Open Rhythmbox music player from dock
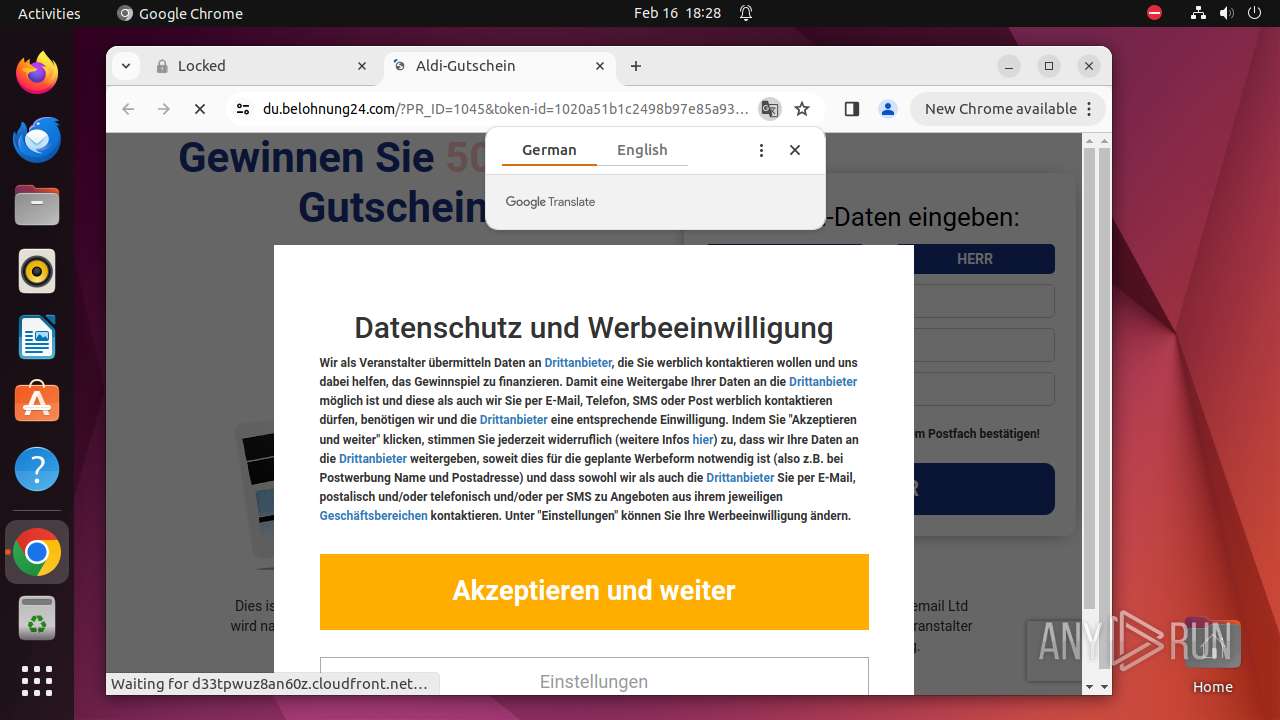This screenshot has height=720, width=1280. pos(37,271)
